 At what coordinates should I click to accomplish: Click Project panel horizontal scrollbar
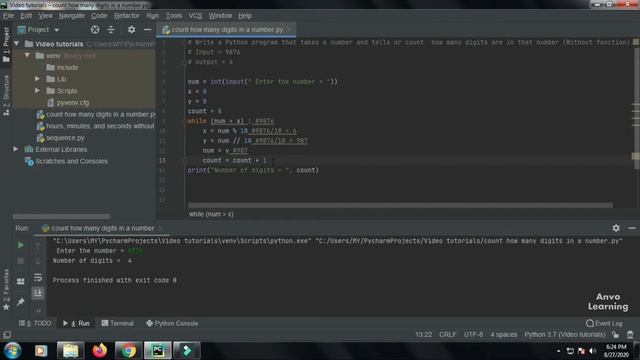point(61,216)
